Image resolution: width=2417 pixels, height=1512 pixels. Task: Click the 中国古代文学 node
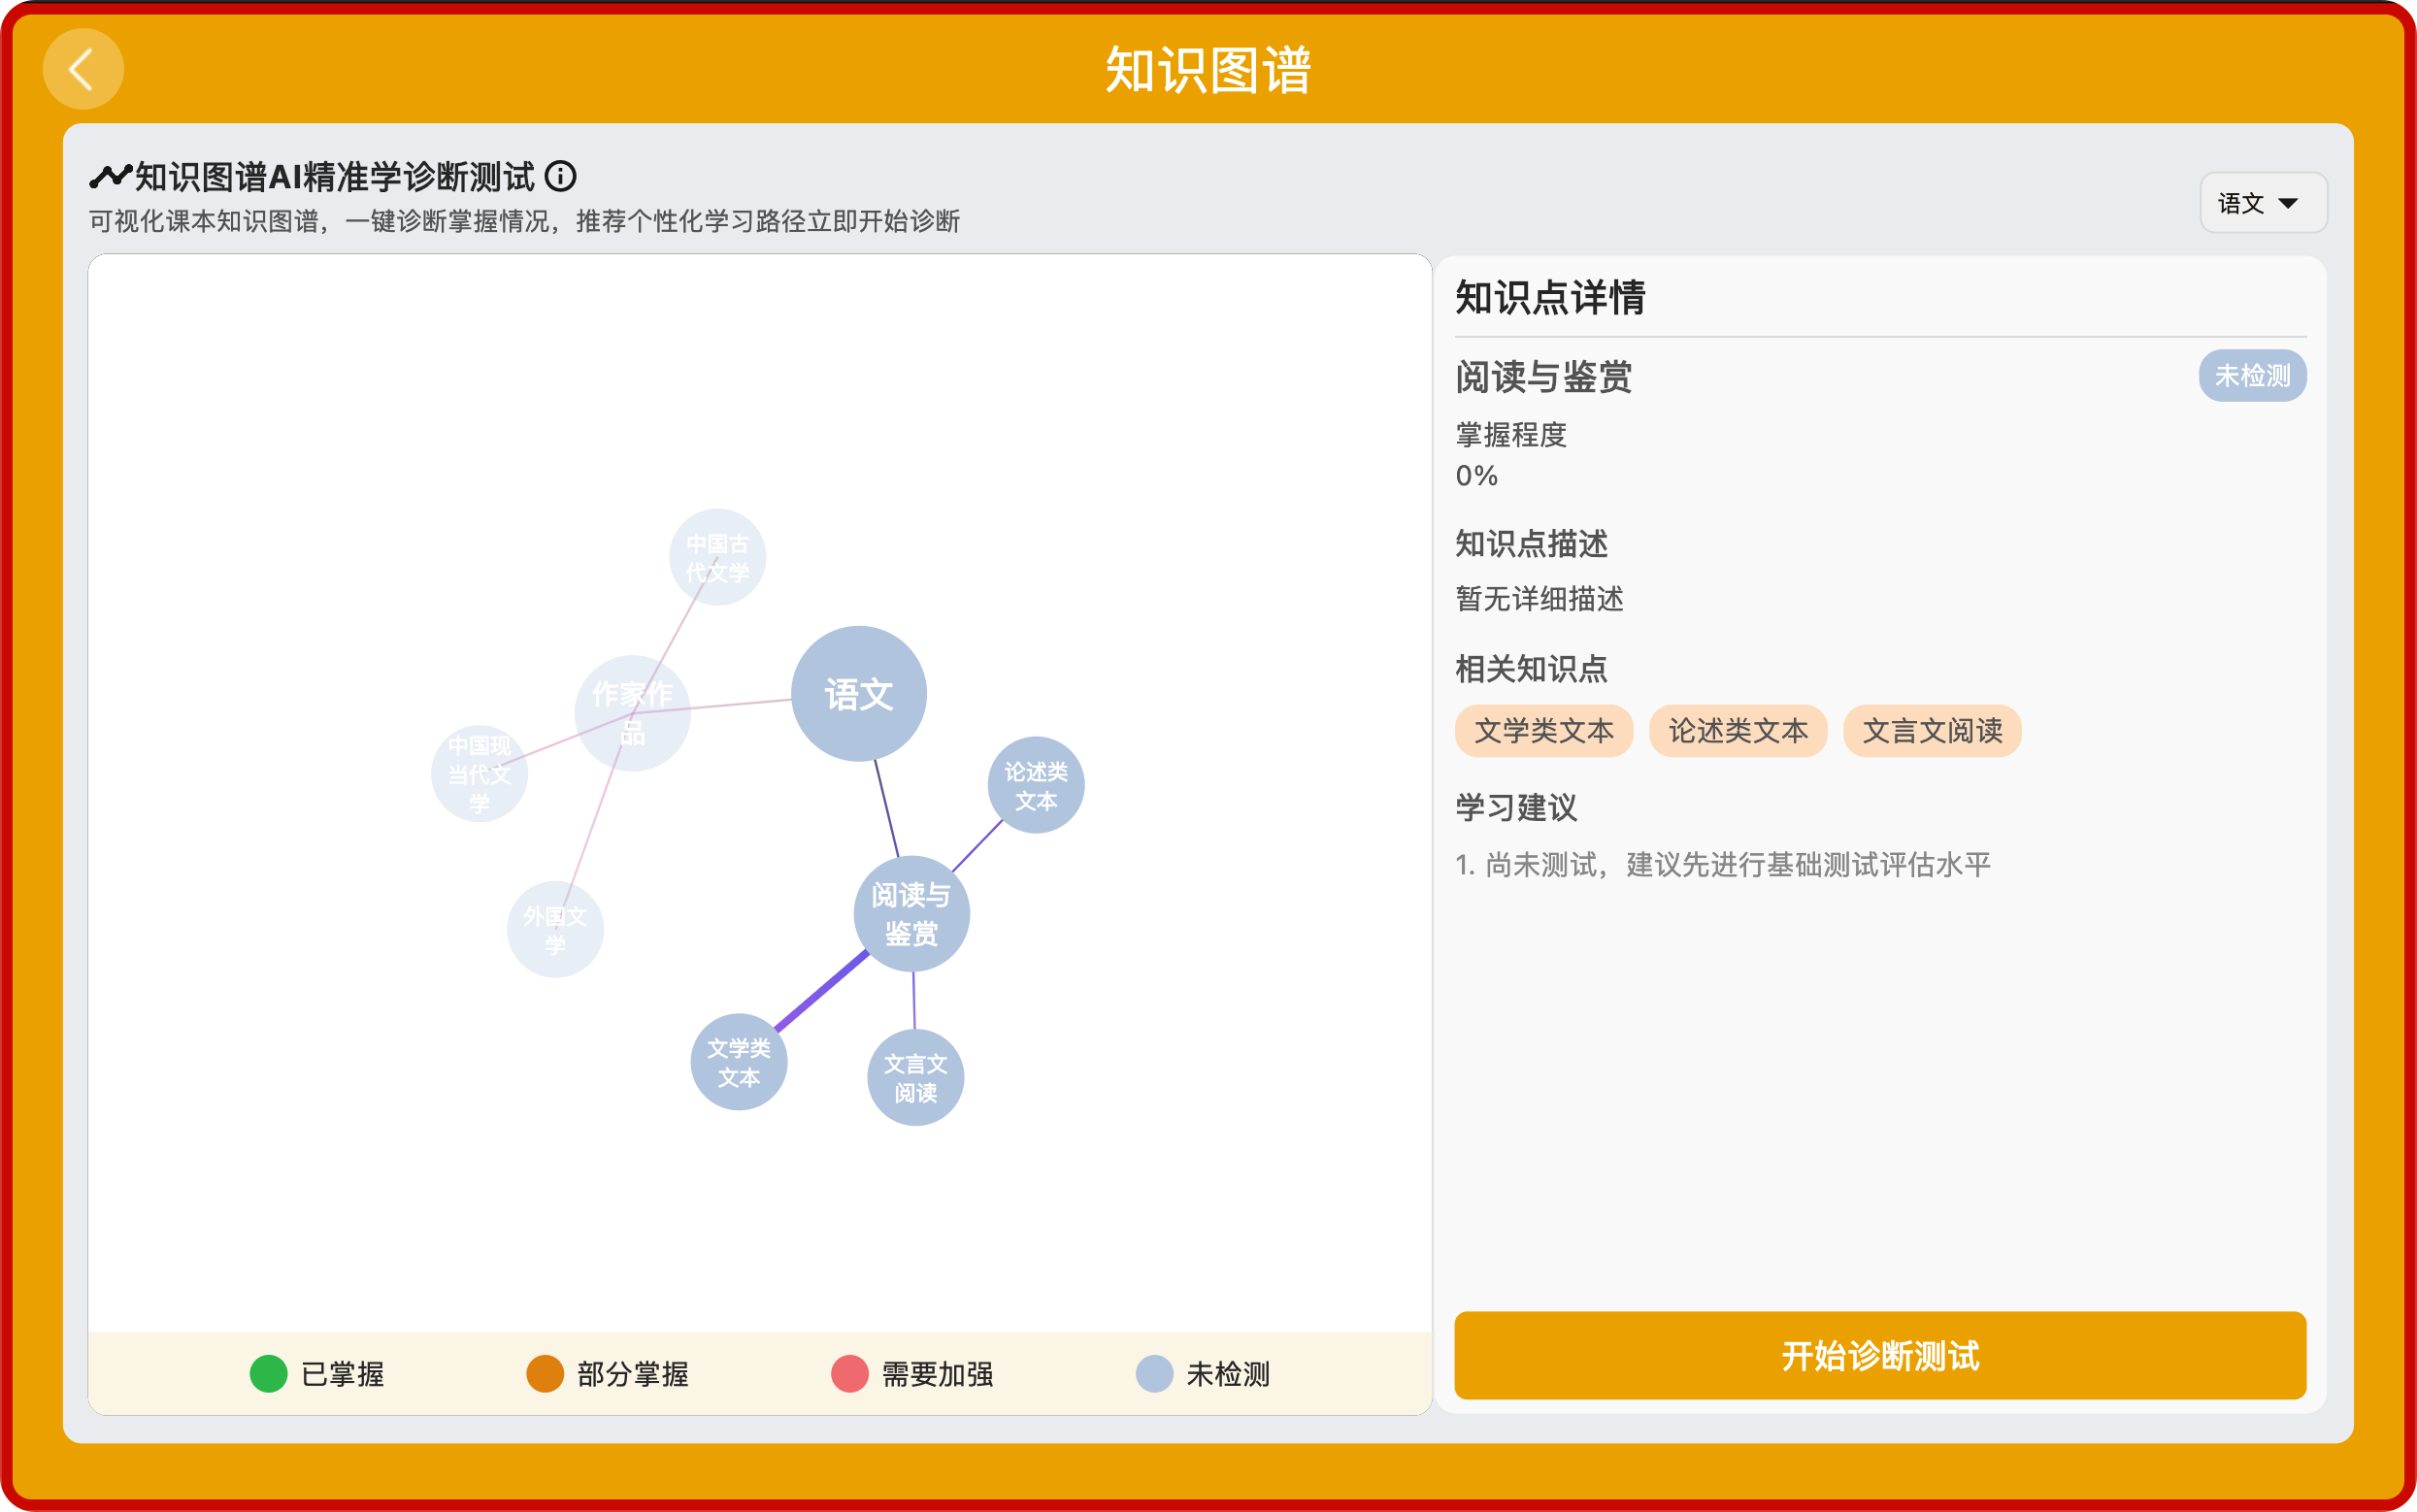pyautogui.click(x=716, y=555)
